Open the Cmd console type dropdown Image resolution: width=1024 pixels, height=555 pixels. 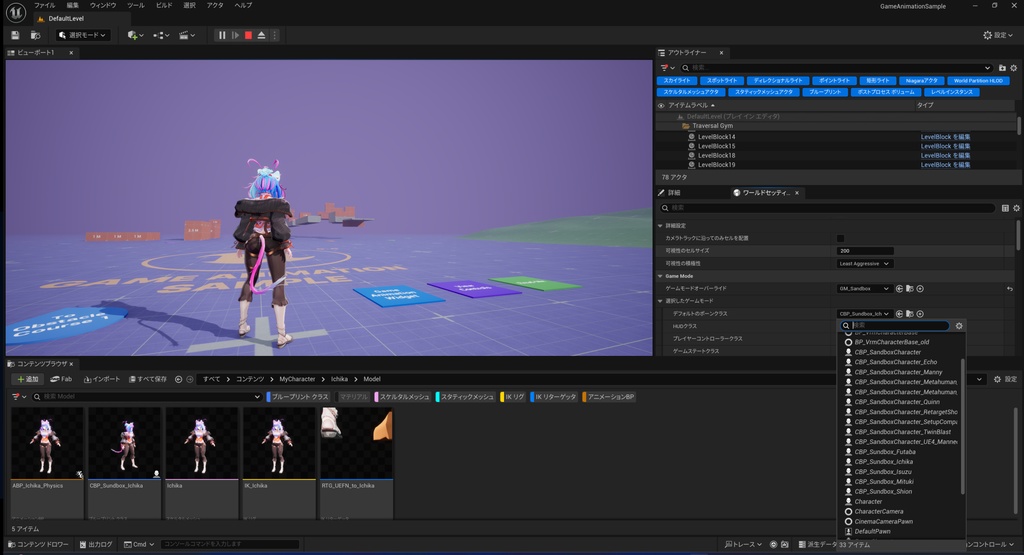pos(139,545)
